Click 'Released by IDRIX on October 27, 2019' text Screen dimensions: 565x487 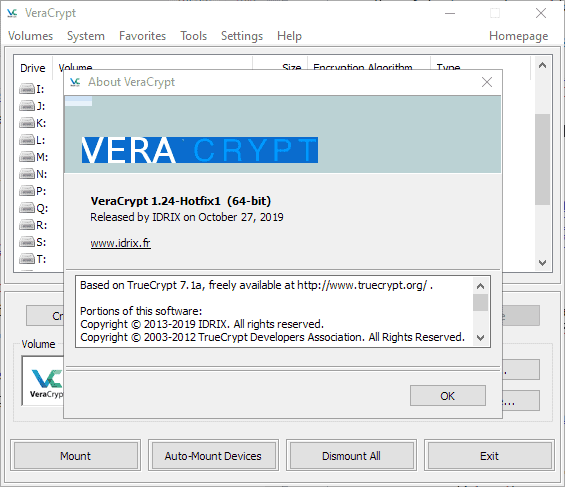(187, 217)
